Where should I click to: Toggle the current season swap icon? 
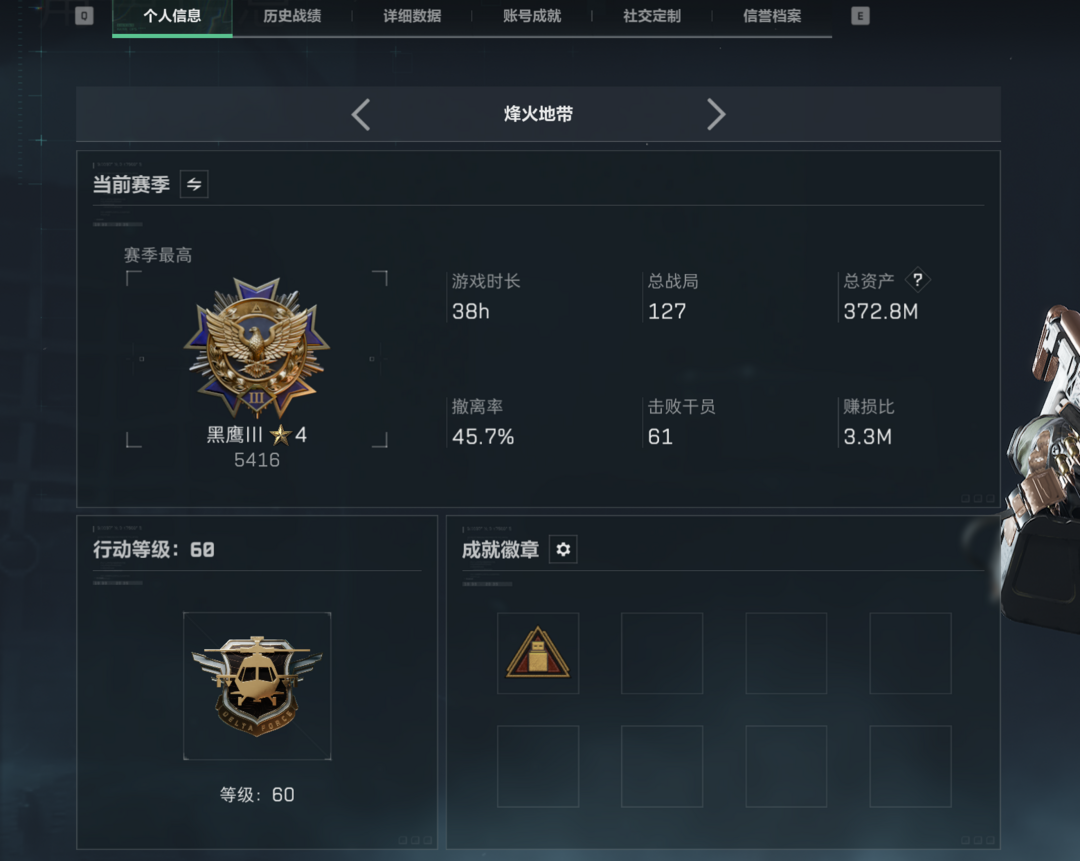pyautogui.click(x=194, y=185)
